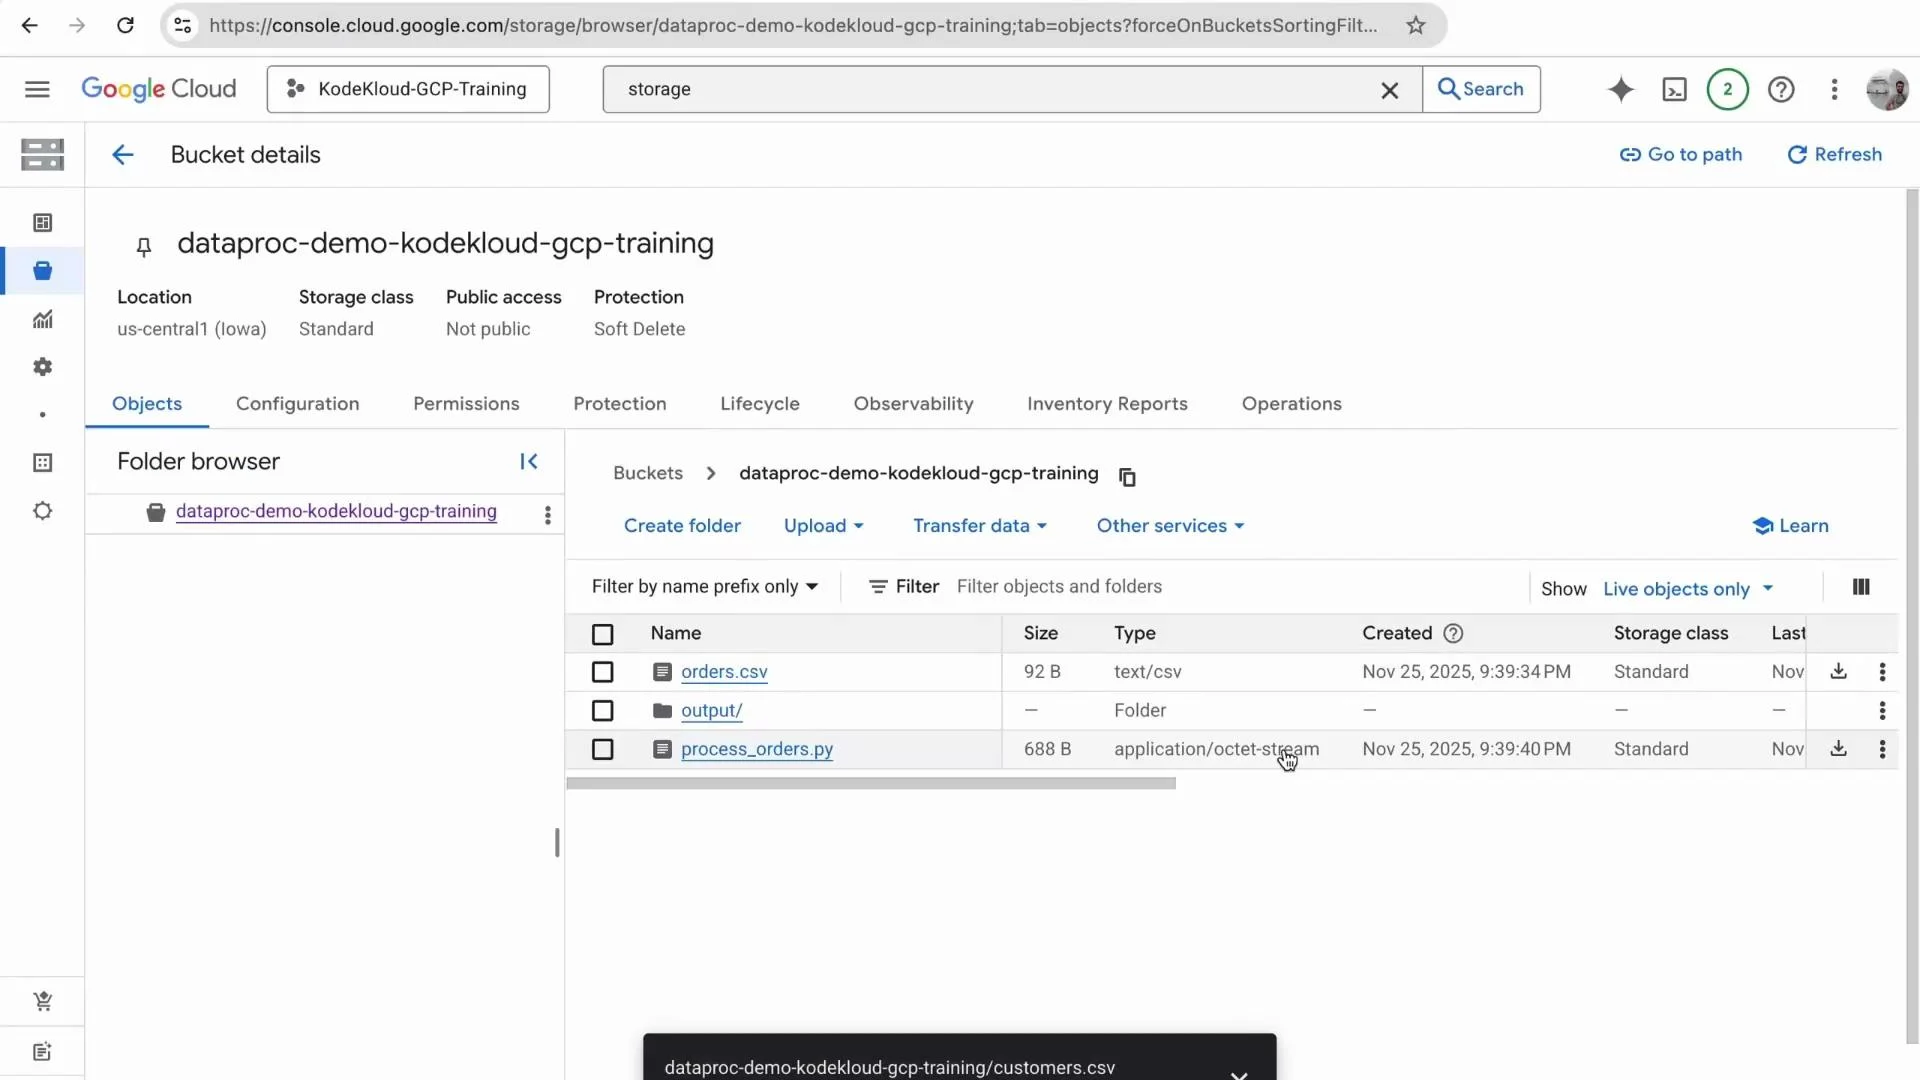Switch to the Permissions tab

tap(466, 404)
